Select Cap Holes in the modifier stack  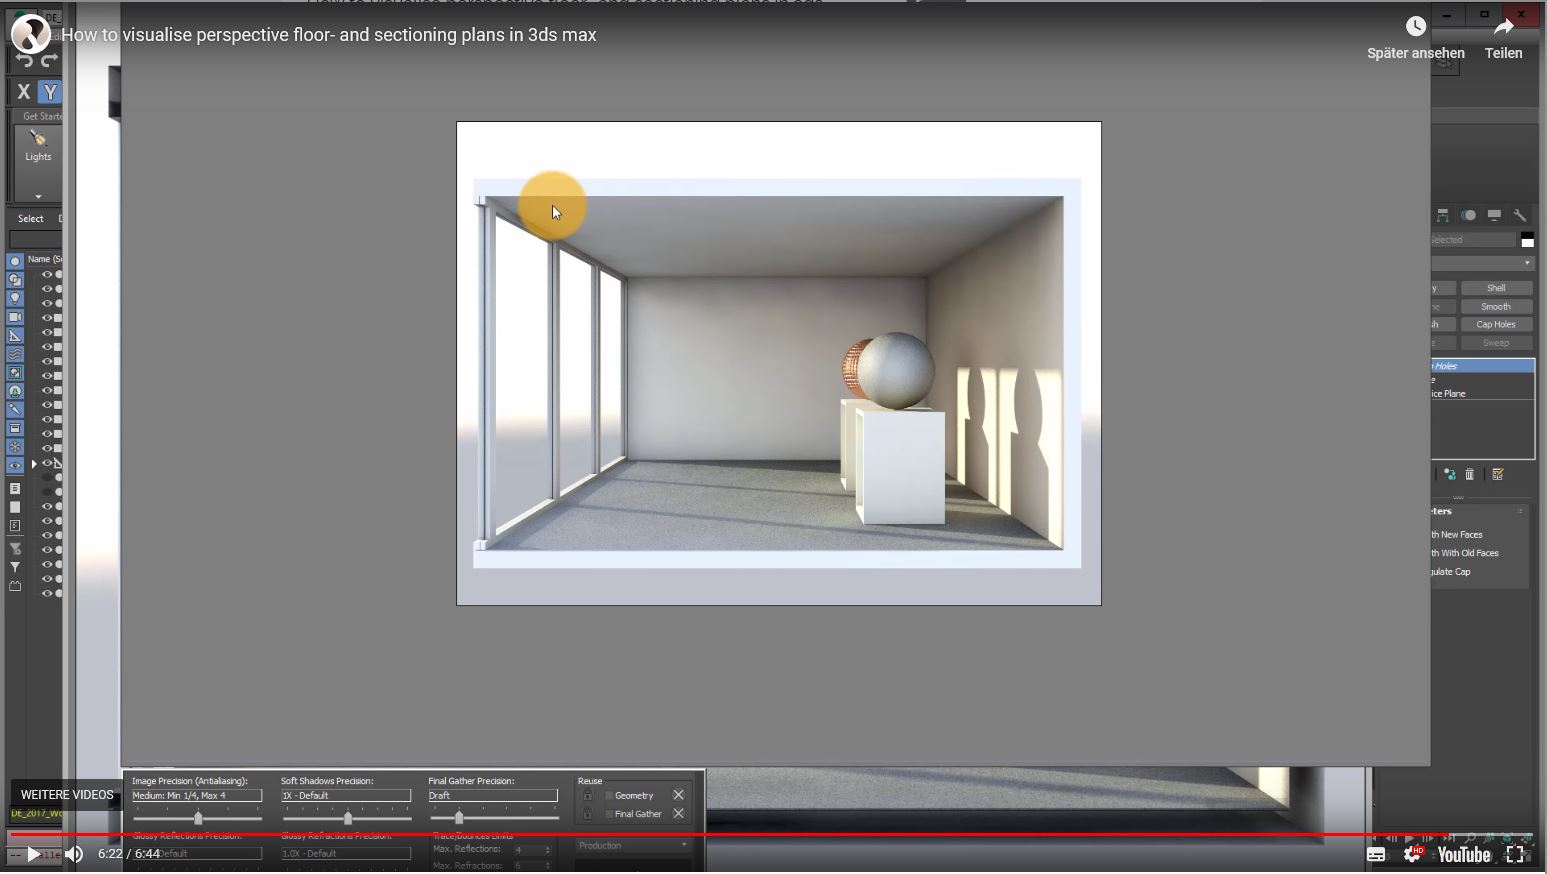(x=1483, y=366)
